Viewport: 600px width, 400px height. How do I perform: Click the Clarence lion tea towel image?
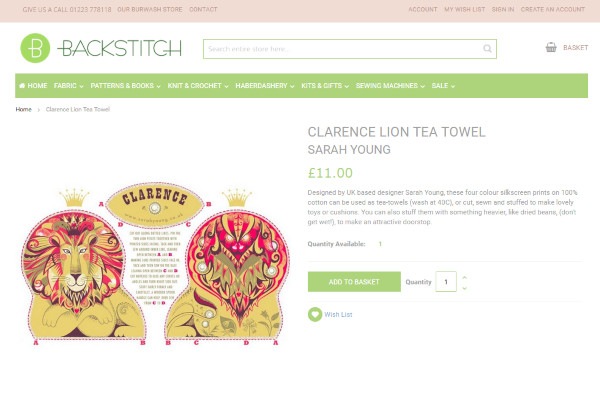(x=155, y=264)
